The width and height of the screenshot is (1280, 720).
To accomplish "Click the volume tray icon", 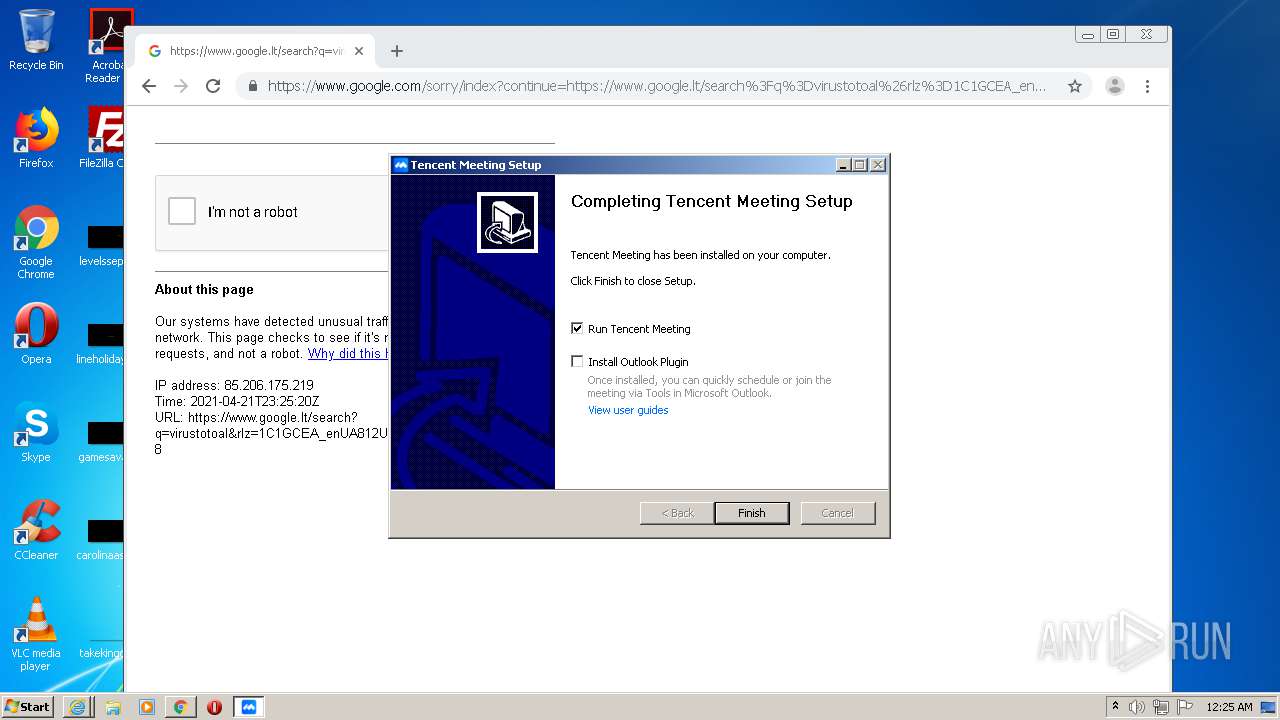I will [x=1137, y=707].
